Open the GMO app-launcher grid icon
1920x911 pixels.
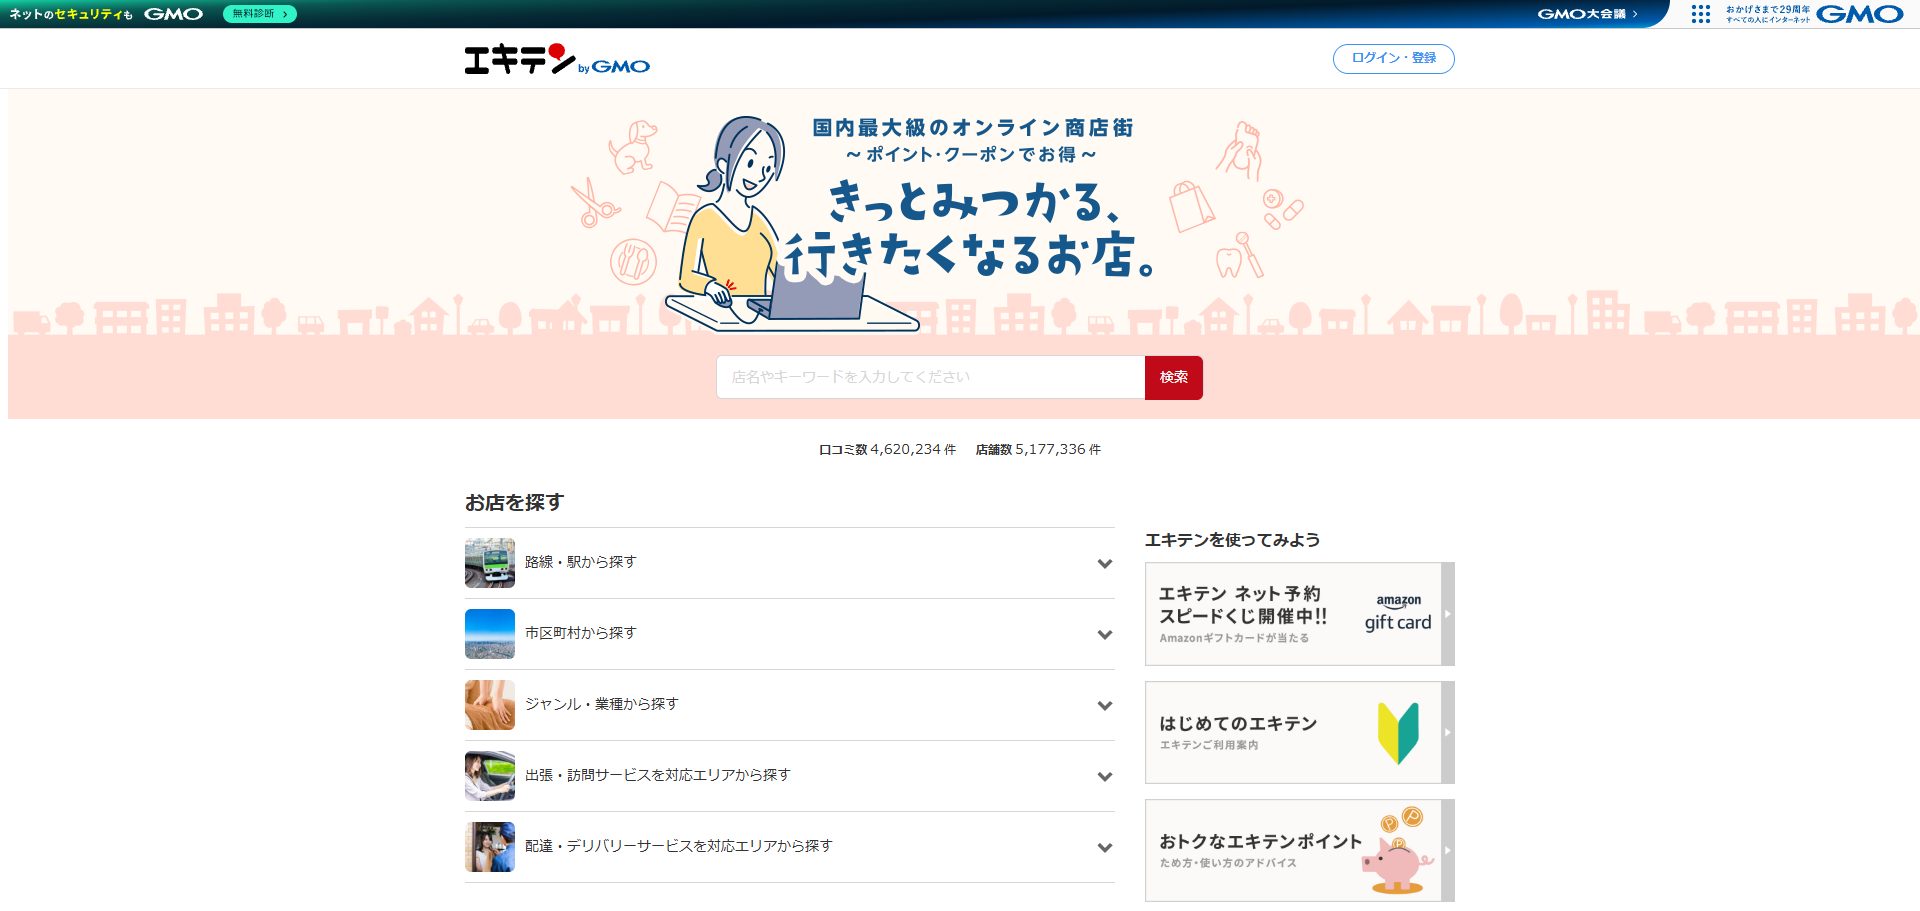click(x=1701, y=15)
